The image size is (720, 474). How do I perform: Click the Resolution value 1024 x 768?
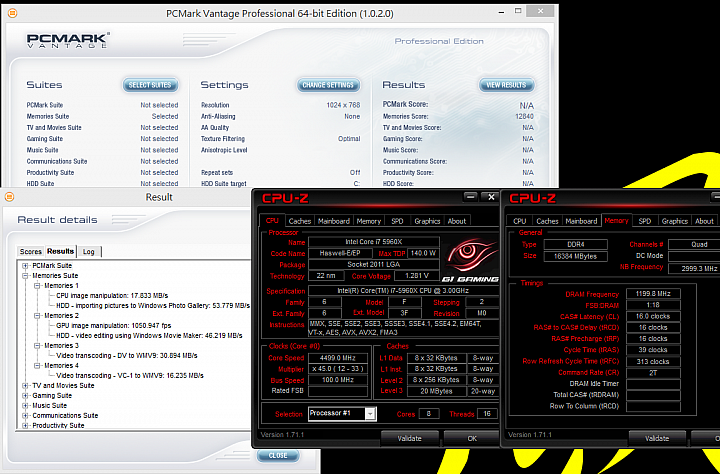[343, 105]
